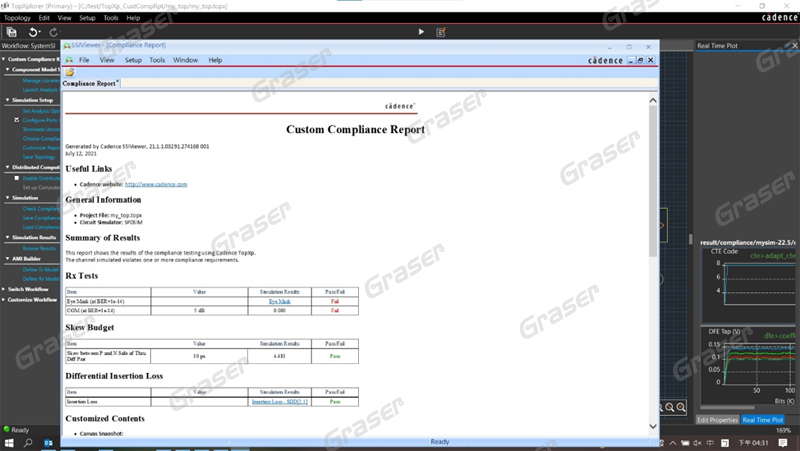Click the SSIViewer app icon beside File menu
This screenshot has height=451, width=800.
[69, 60]
